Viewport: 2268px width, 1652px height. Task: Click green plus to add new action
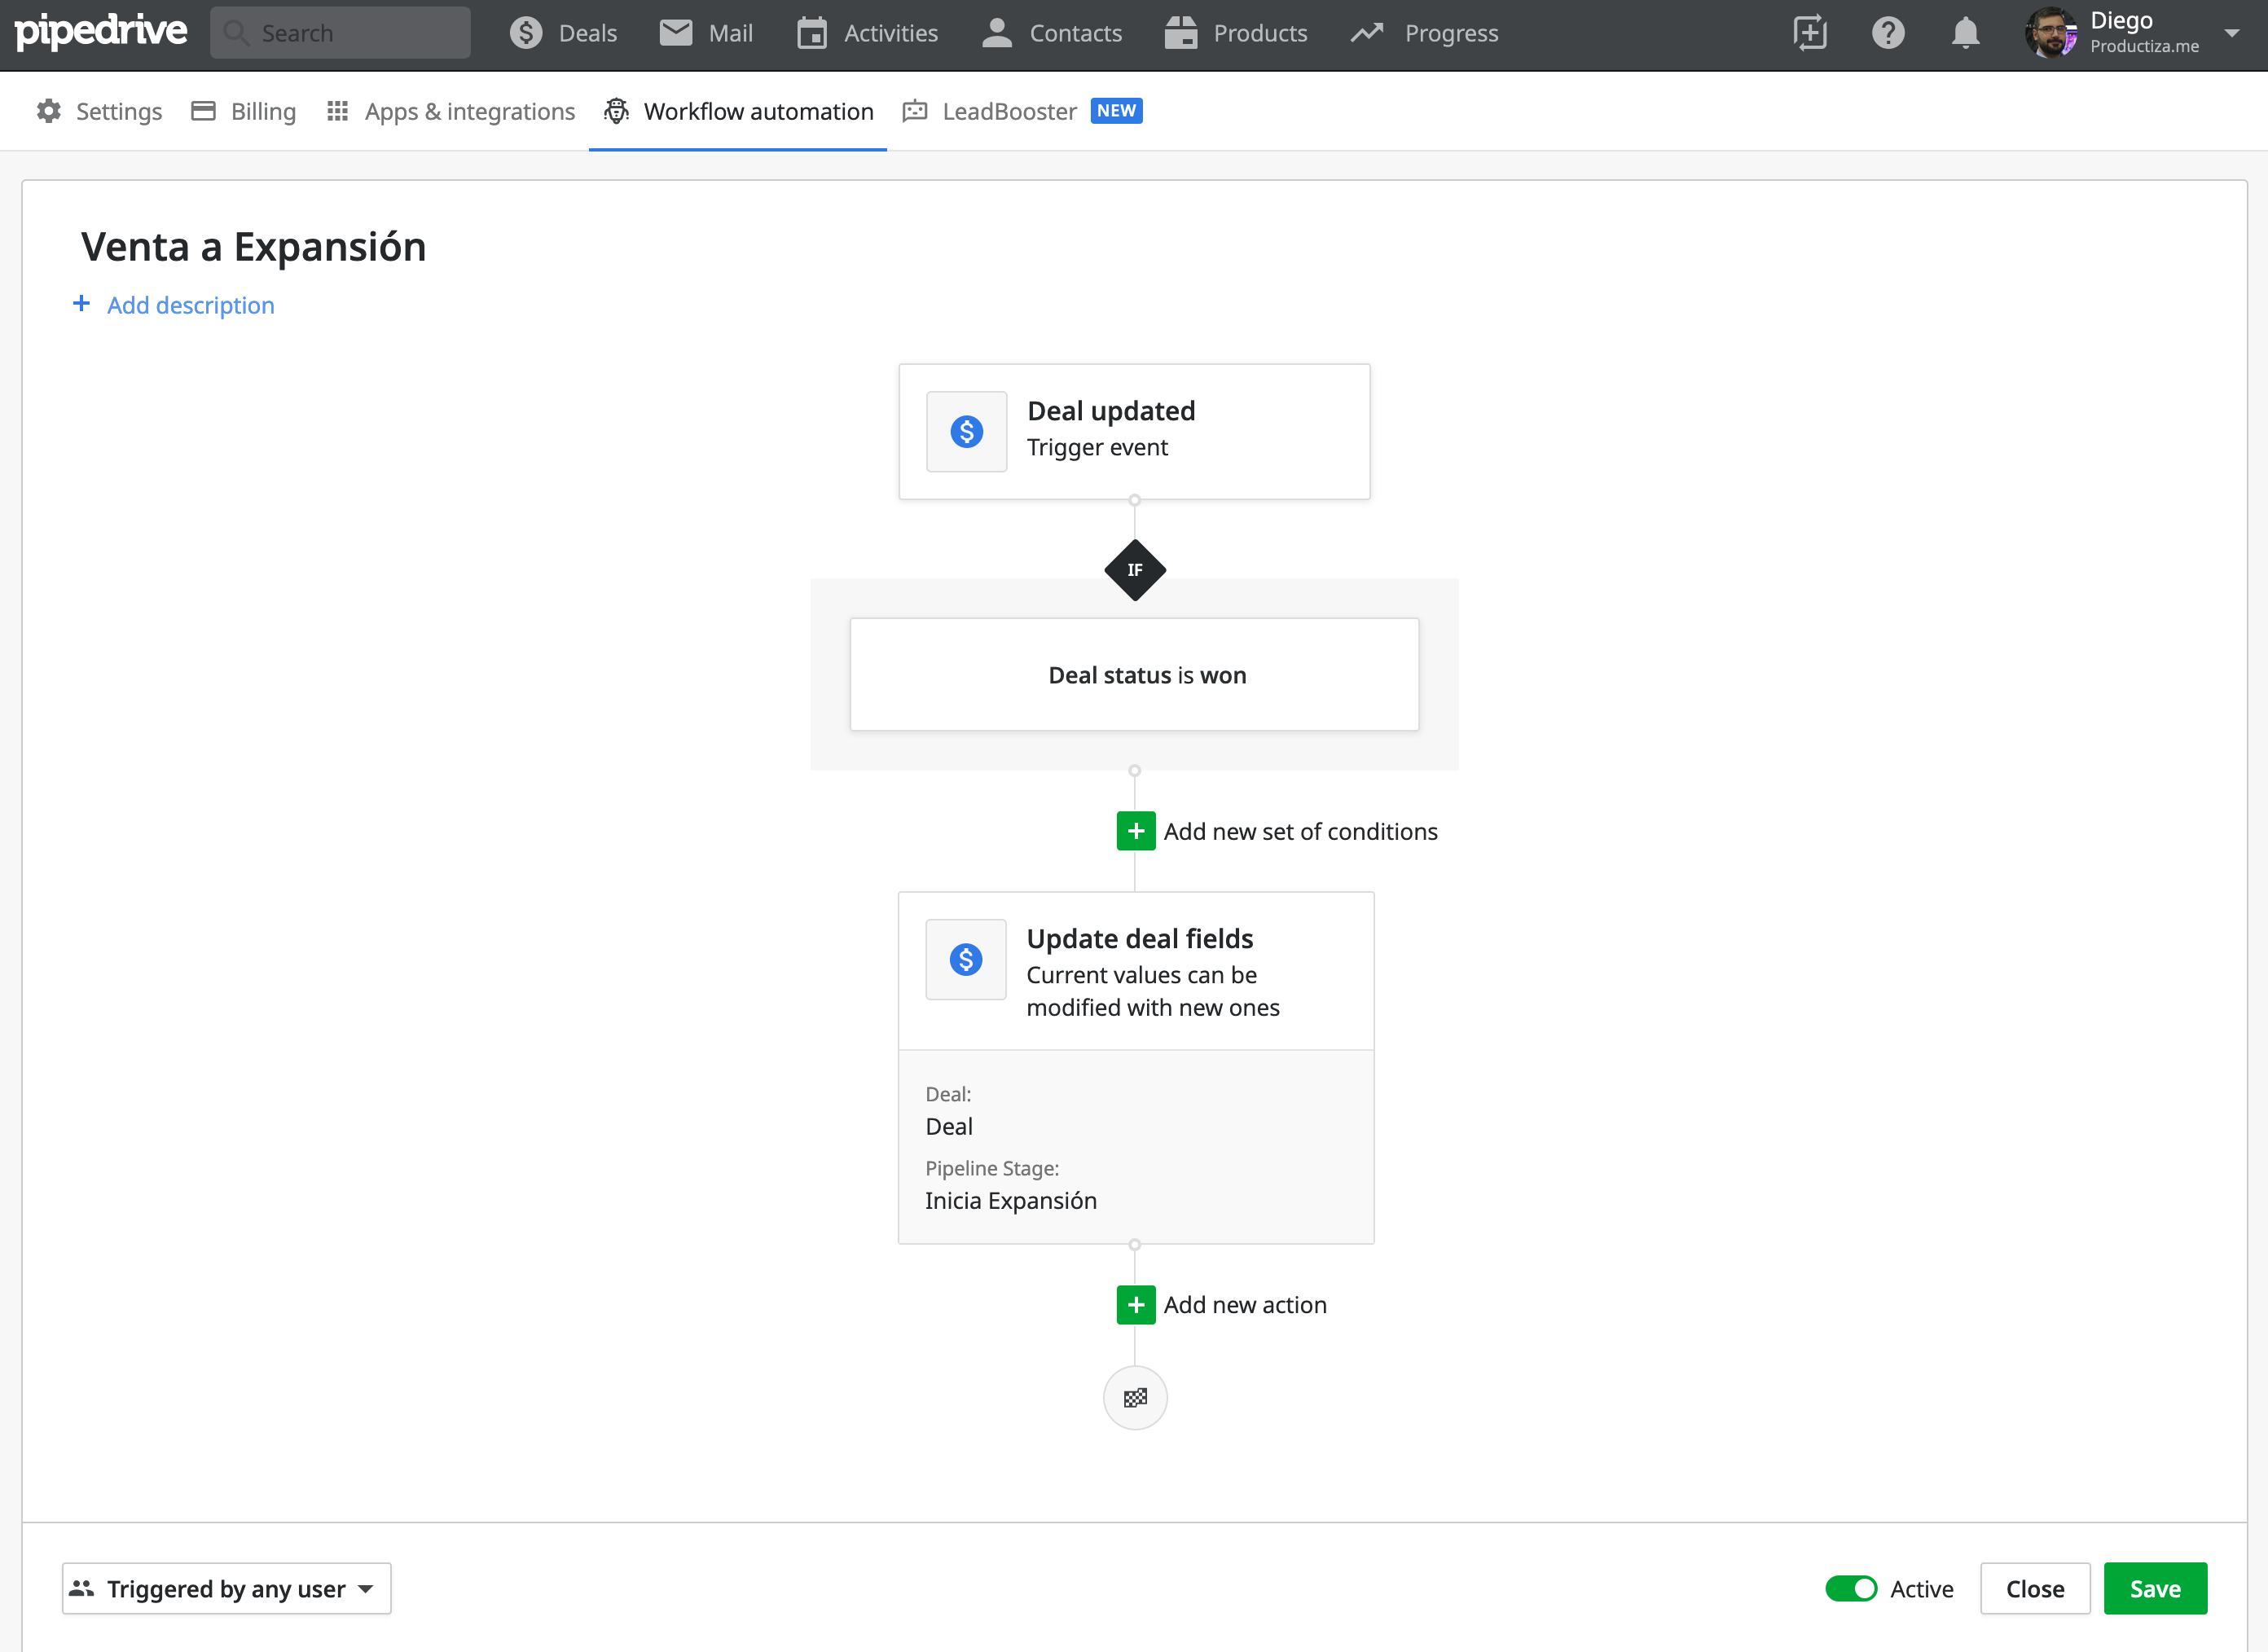point(1135,1305)
